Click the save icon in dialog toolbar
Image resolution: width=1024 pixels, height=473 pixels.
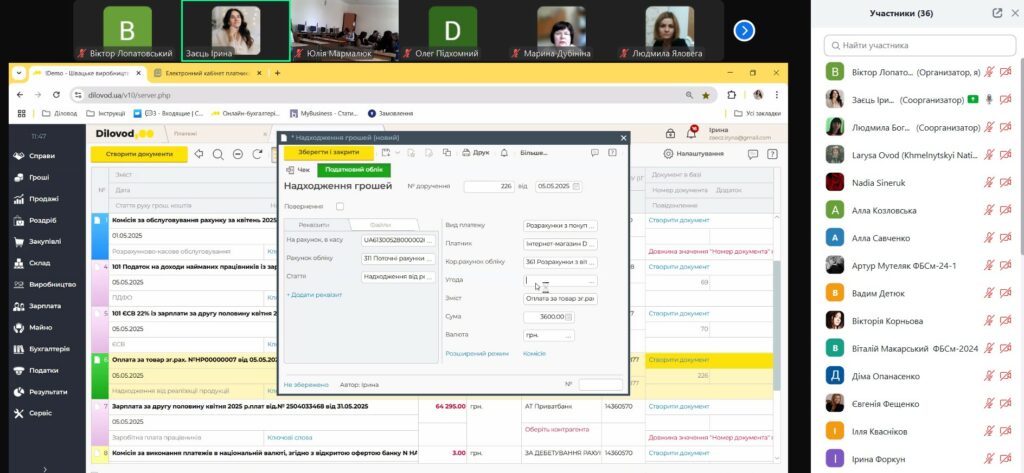[385, 152]
